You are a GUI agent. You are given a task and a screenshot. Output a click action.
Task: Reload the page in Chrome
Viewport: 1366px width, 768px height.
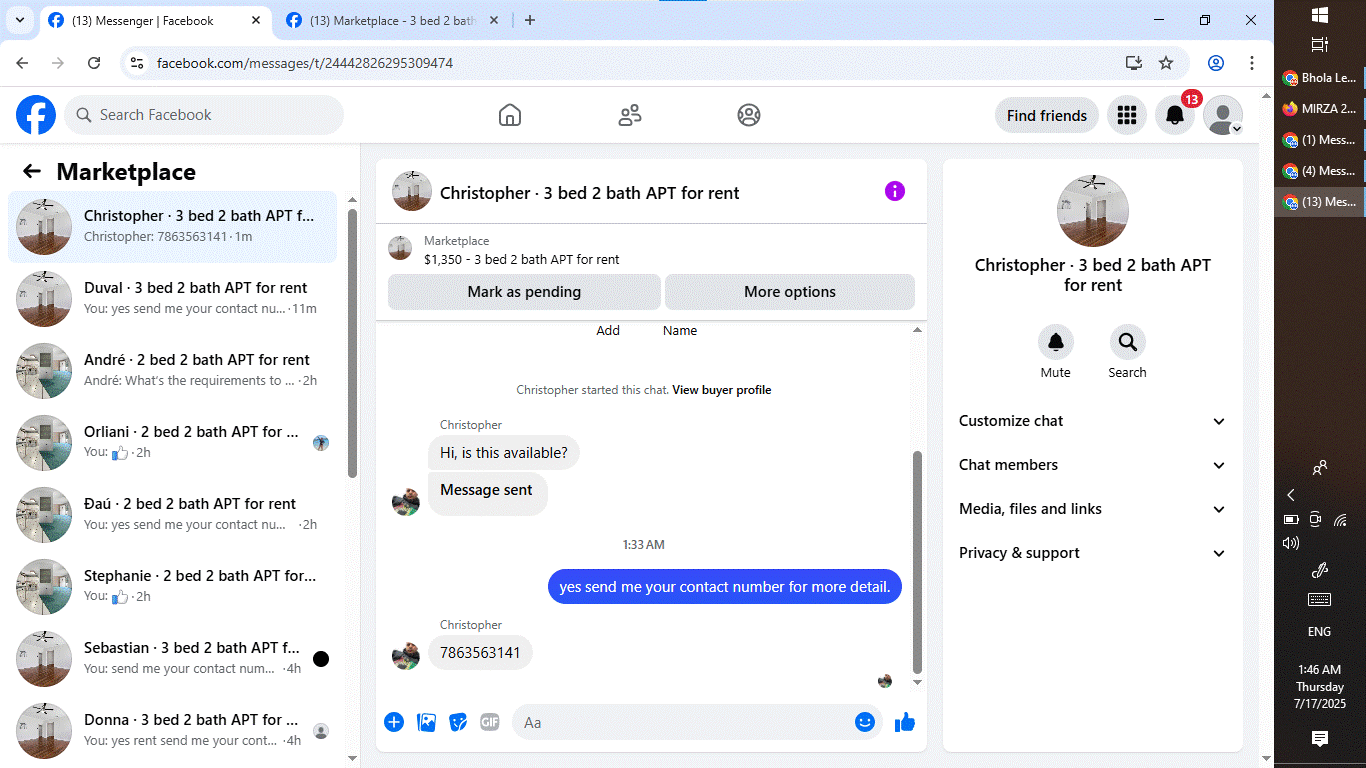(x=94, y=63)
